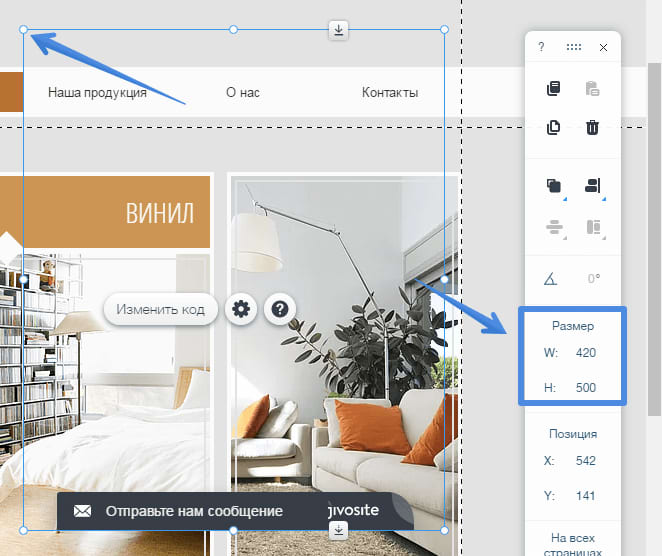Click the top attach-to-section download icon

[339, 30]
